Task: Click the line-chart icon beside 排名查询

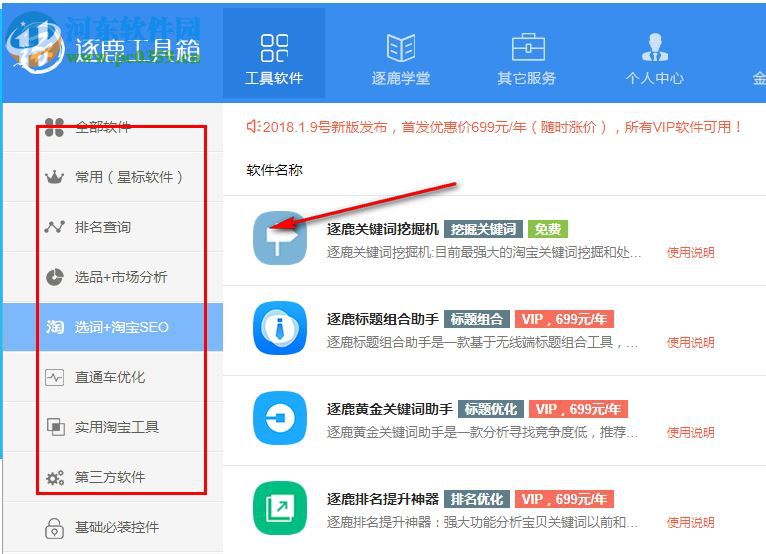Action: coord(54,227)
